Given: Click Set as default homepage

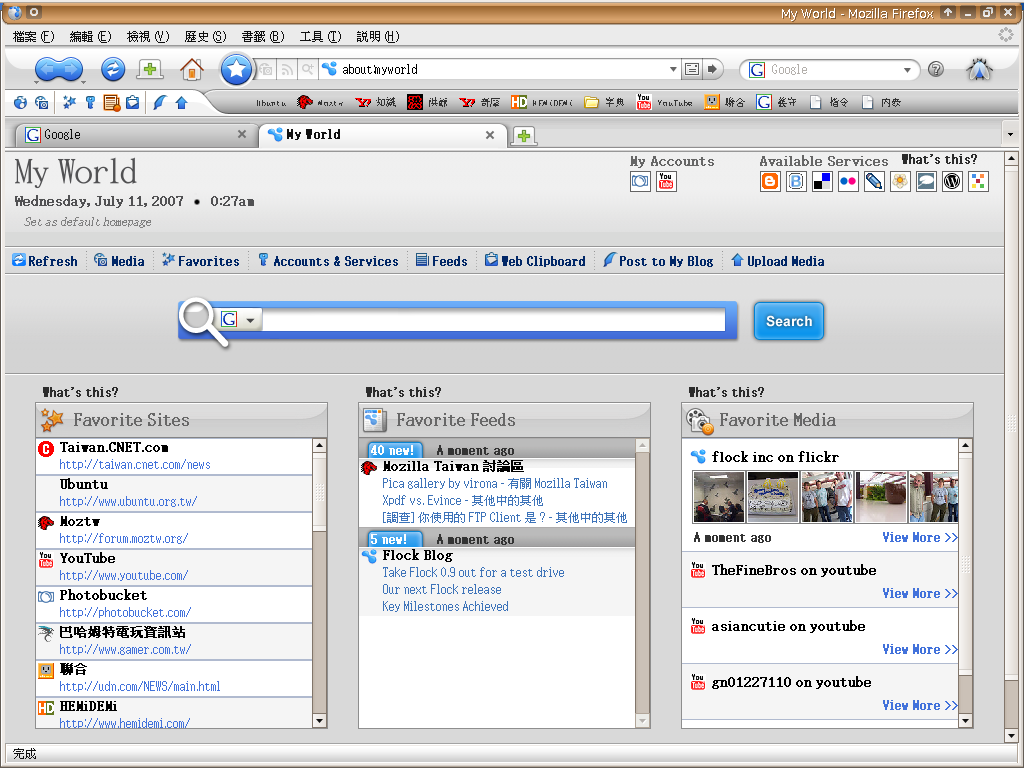Looking at the screenshot, I should pos(88,222).
